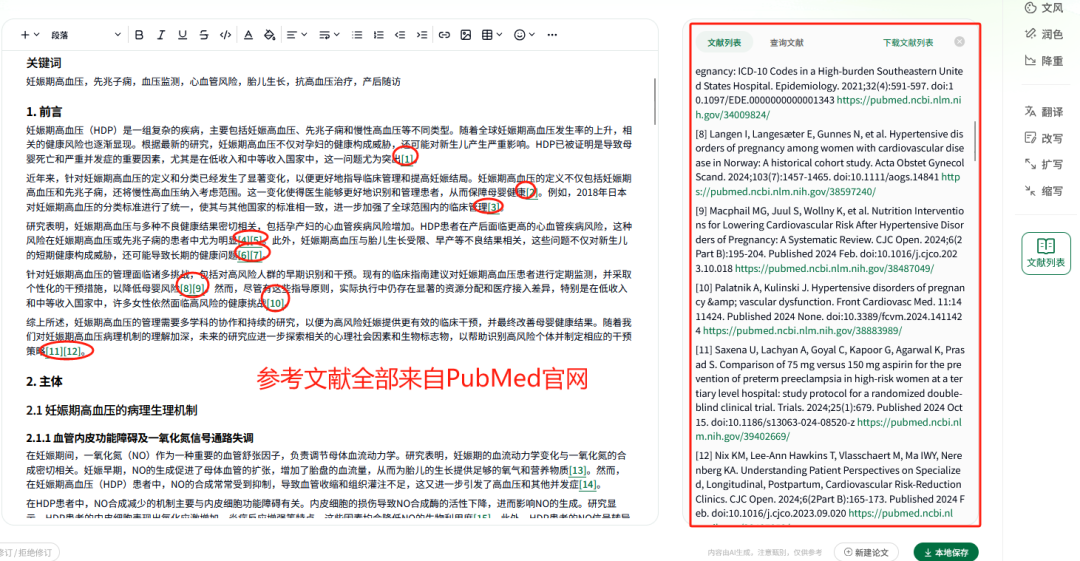The width and height of the screenshot is (1080, 561).
Task: Open the 段落 paragraph style dropdown
Action: pyautogui.click(x=85, y=34)
